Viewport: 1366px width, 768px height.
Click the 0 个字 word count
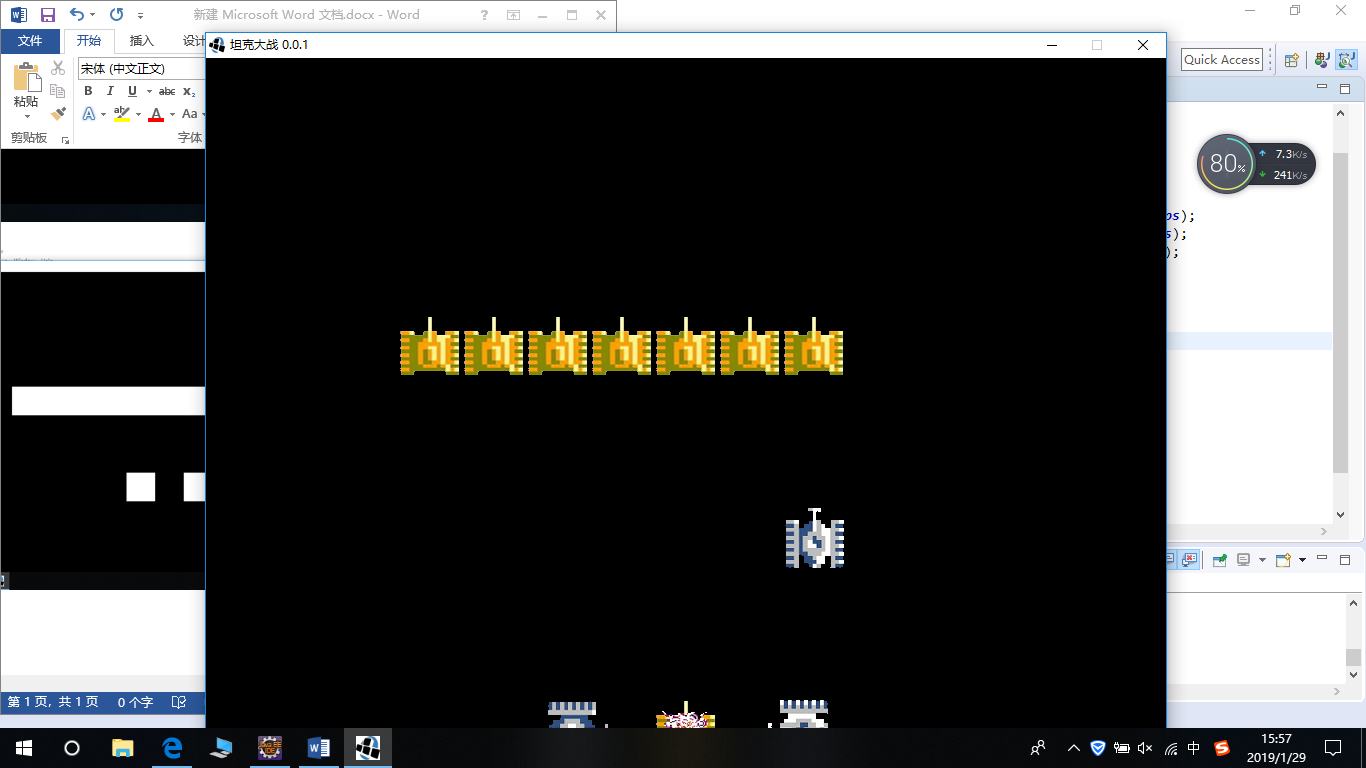(135, 702)
